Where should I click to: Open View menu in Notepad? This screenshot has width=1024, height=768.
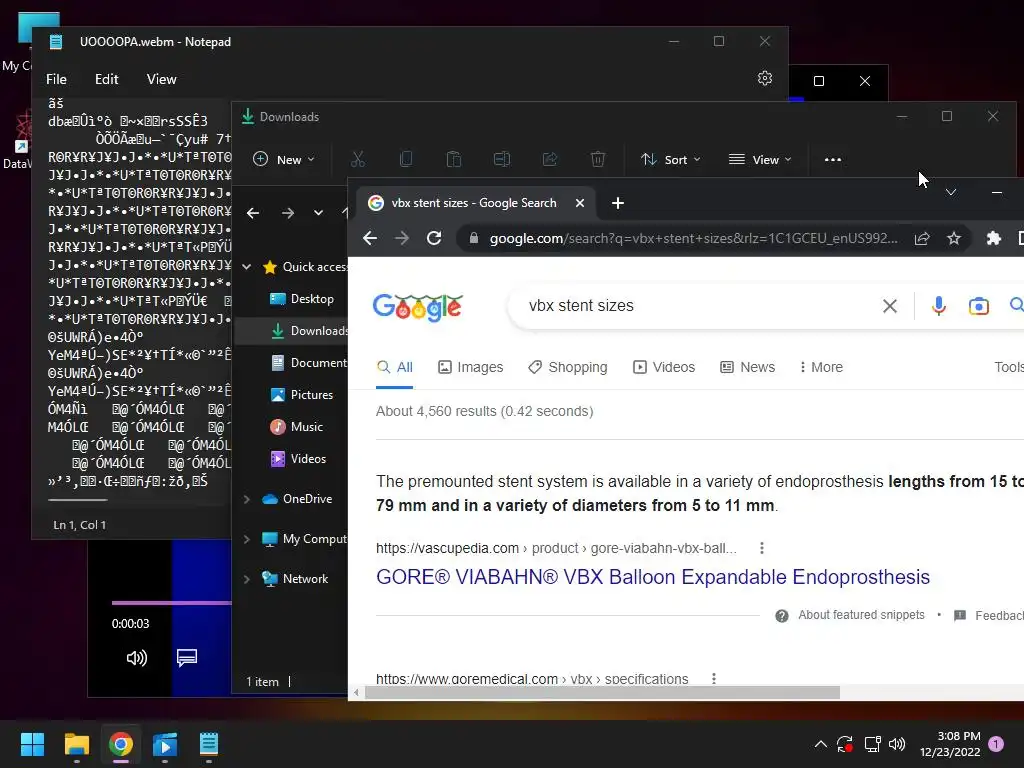pos(161,79)
